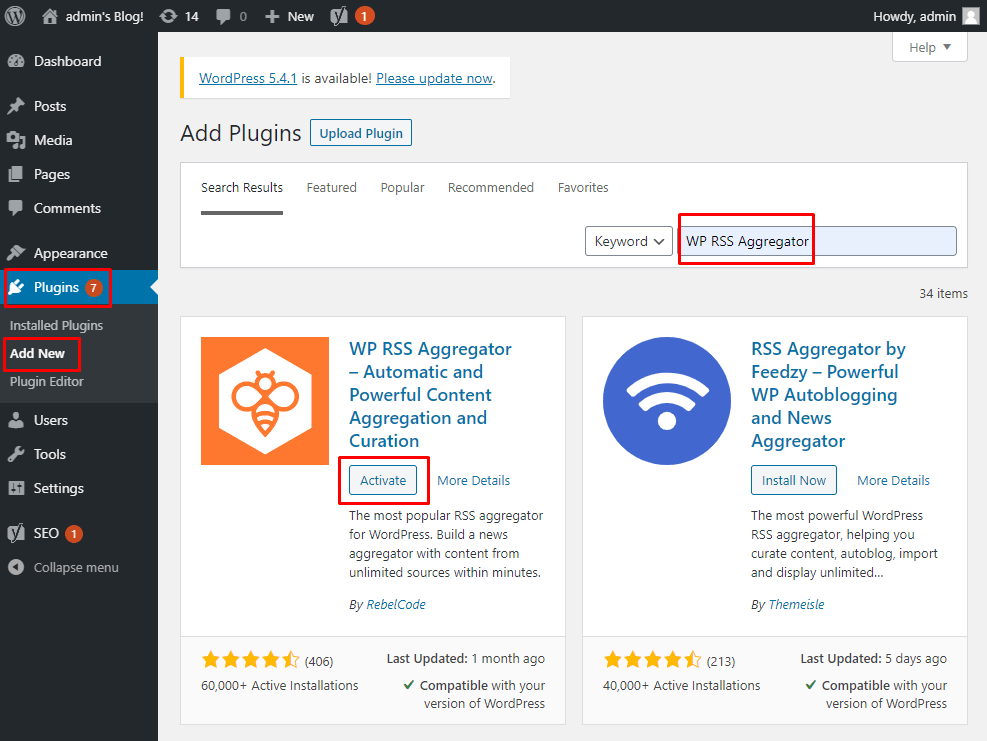Click the Howdy, admin account text

[915, 16]
